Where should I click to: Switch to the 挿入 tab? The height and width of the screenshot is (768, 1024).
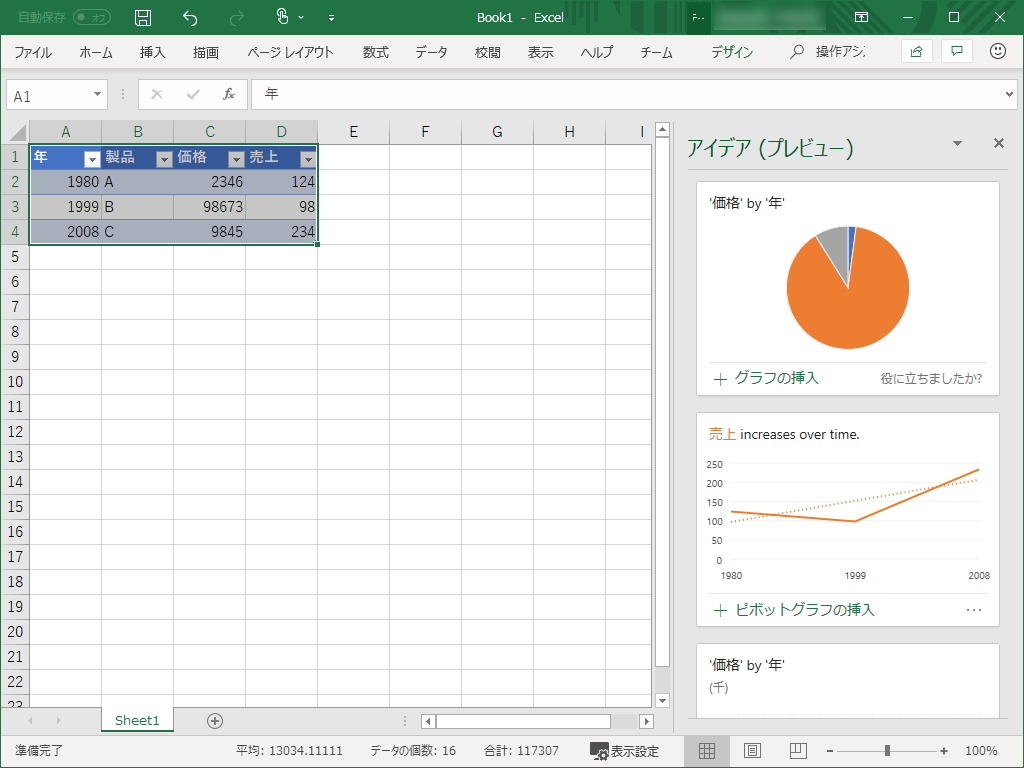152,52
